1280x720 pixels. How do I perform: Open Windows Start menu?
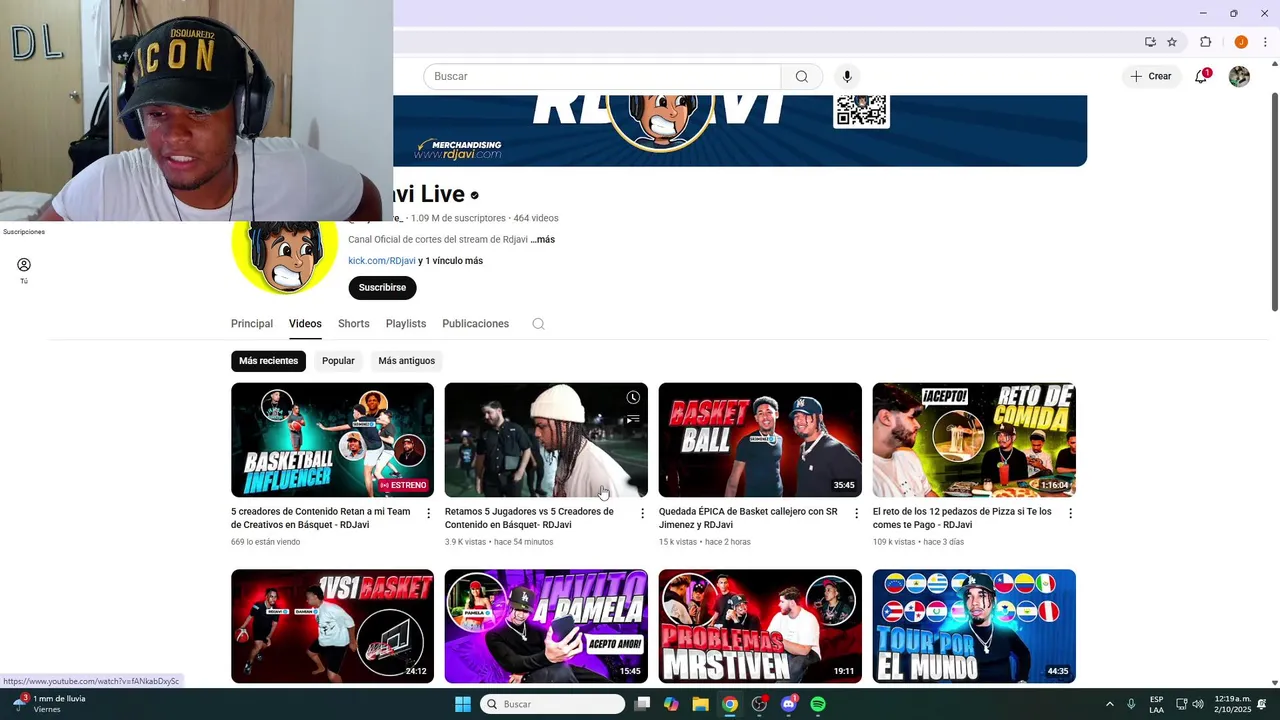(x=463, y=704)
